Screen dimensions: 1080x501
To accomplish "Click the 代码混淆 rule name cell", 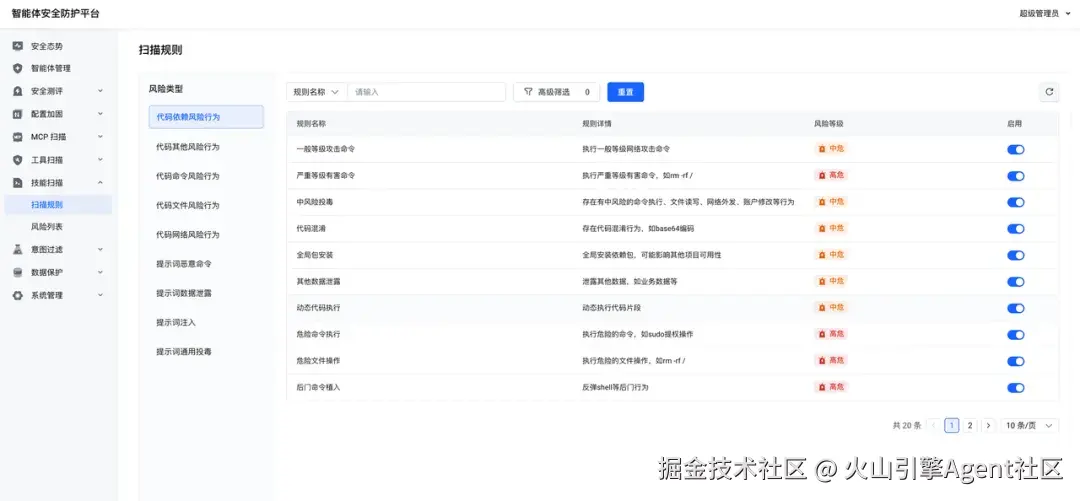I will pos(311,229).
